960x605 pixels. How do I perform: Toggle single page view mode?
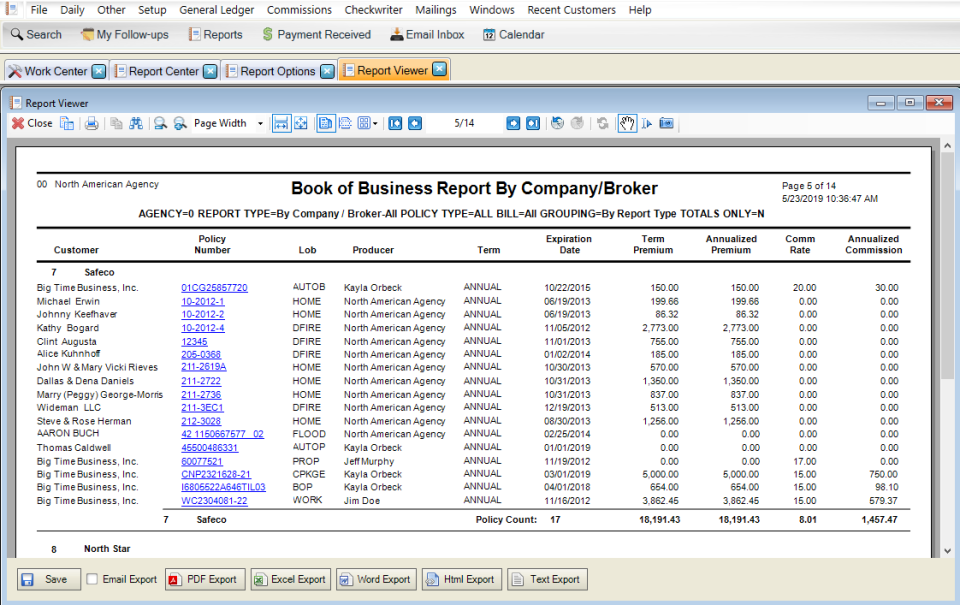327,123
